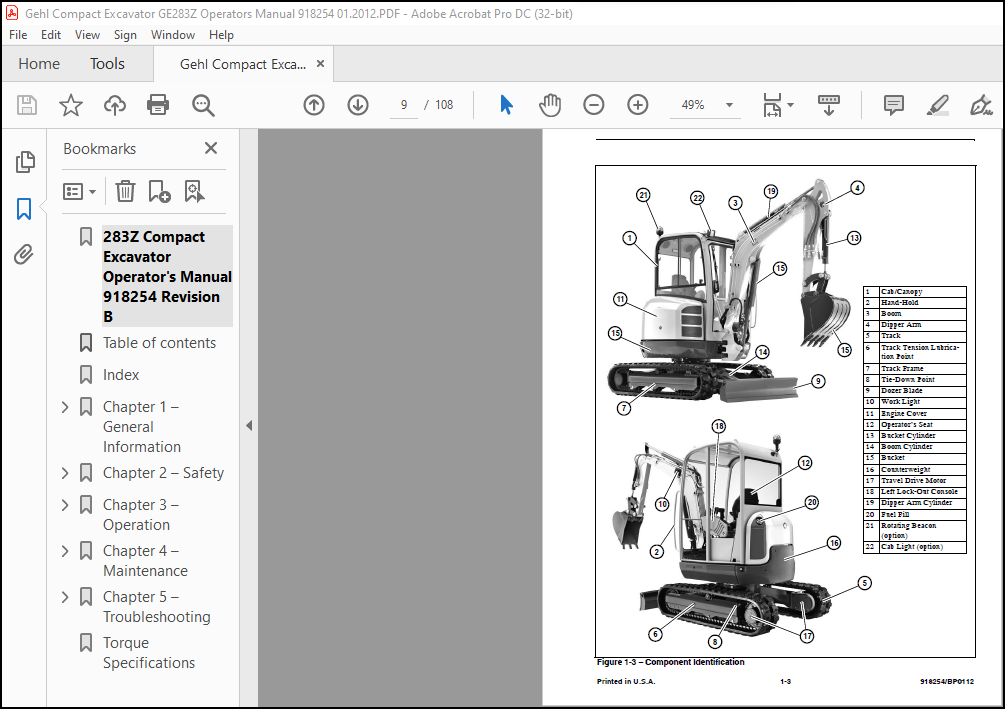Open the View menu
Viewport: 1005px width, 709px height.
87,35
